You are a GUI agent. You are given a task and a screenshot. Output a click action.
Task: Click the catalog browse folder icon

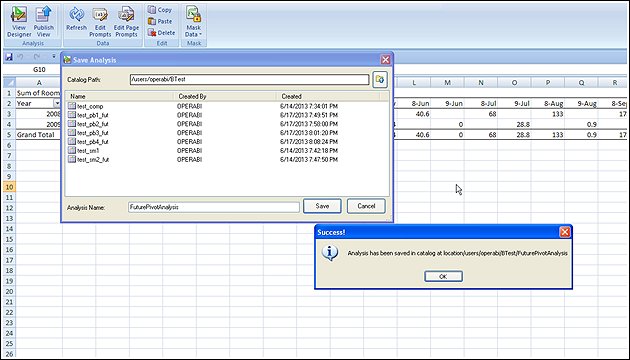click(380, 79)
